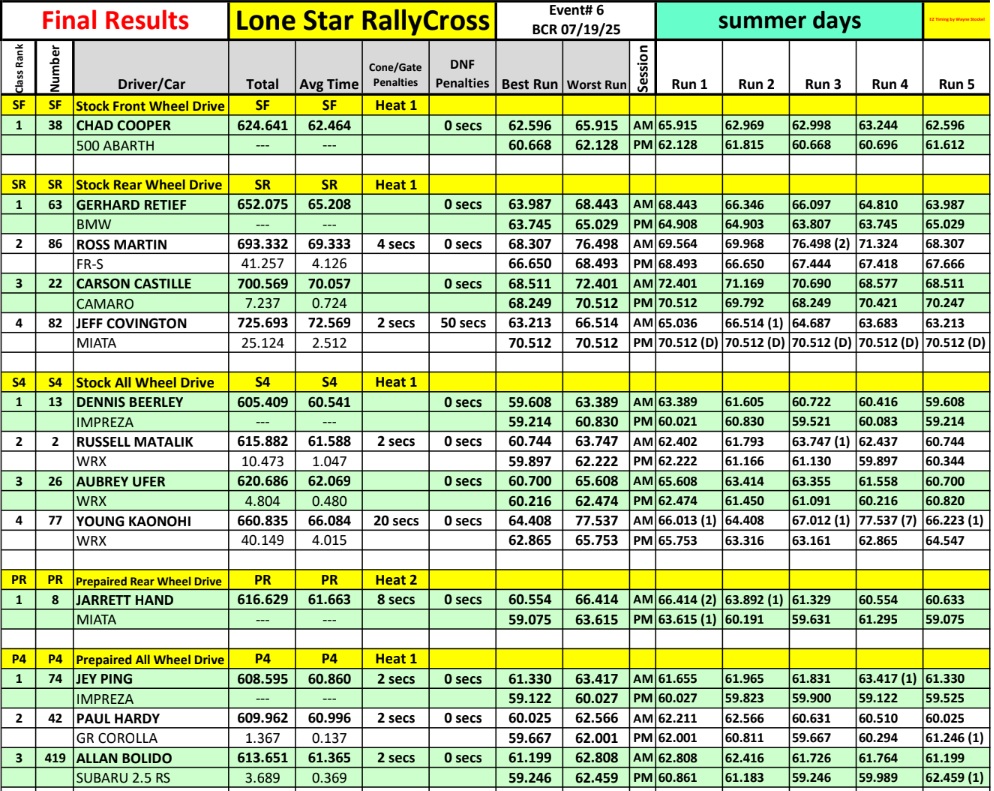Click the "Run 3" column header
The width and height of the screenshot is (994, 791).
(x=823, y=84)
